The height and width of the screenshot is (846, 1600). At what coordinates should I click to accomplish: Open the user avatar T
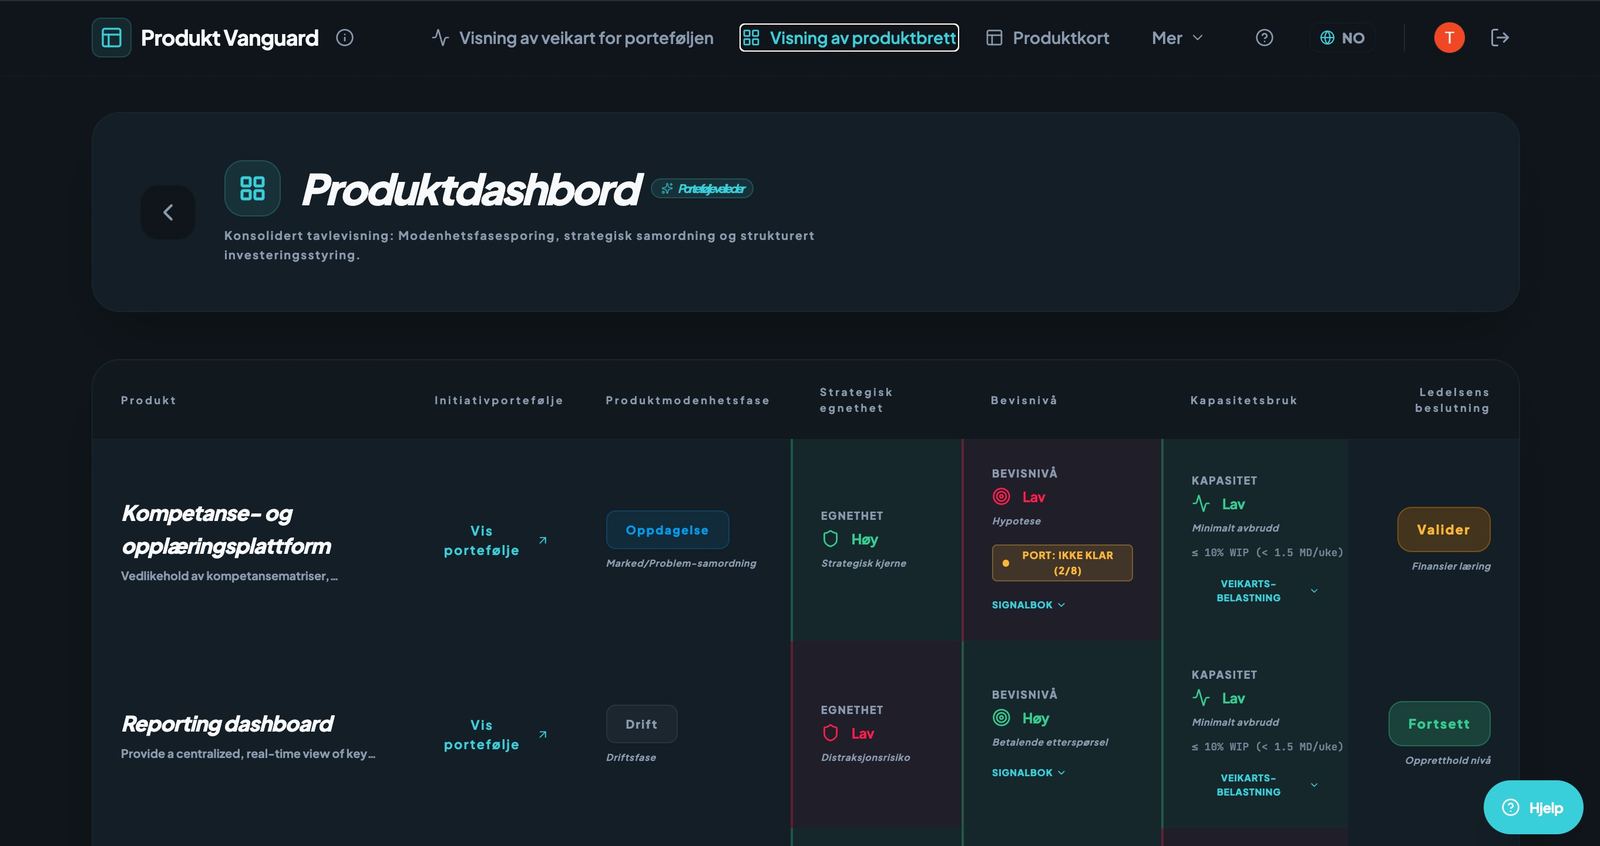(x=1449, y=38)
